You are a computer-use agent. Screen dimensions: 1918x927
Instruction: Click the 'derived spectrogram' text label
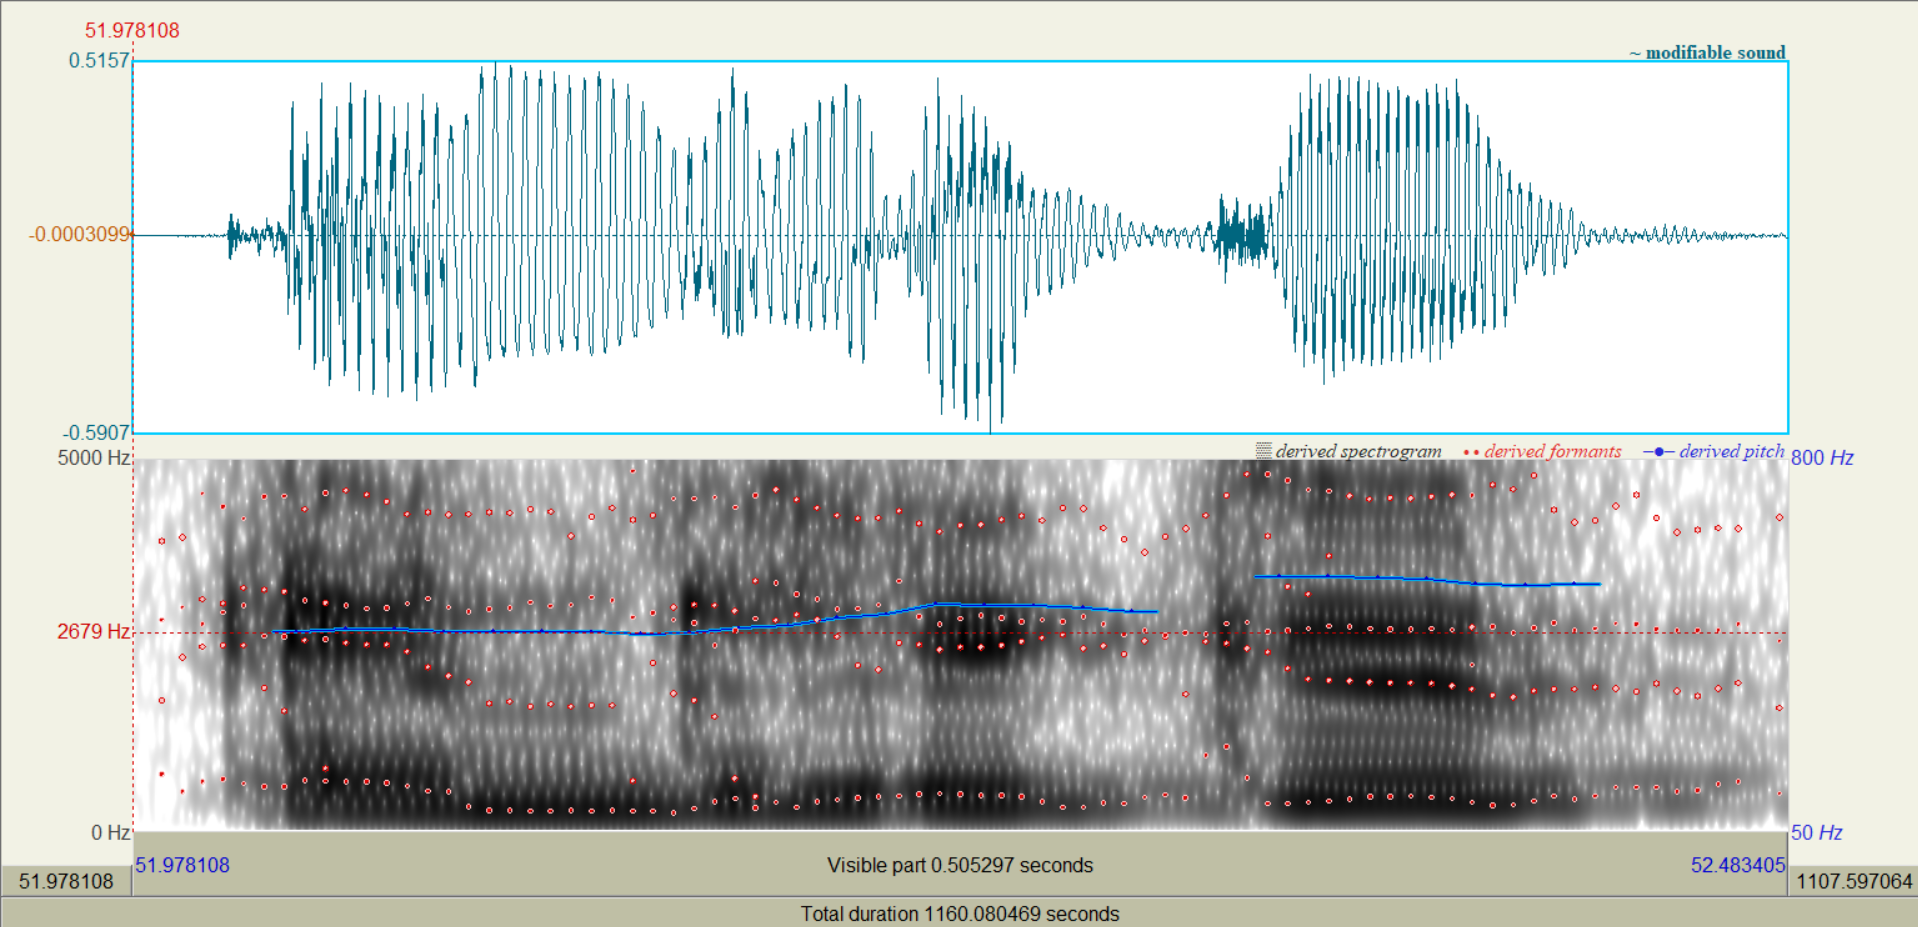point(1358,451)
